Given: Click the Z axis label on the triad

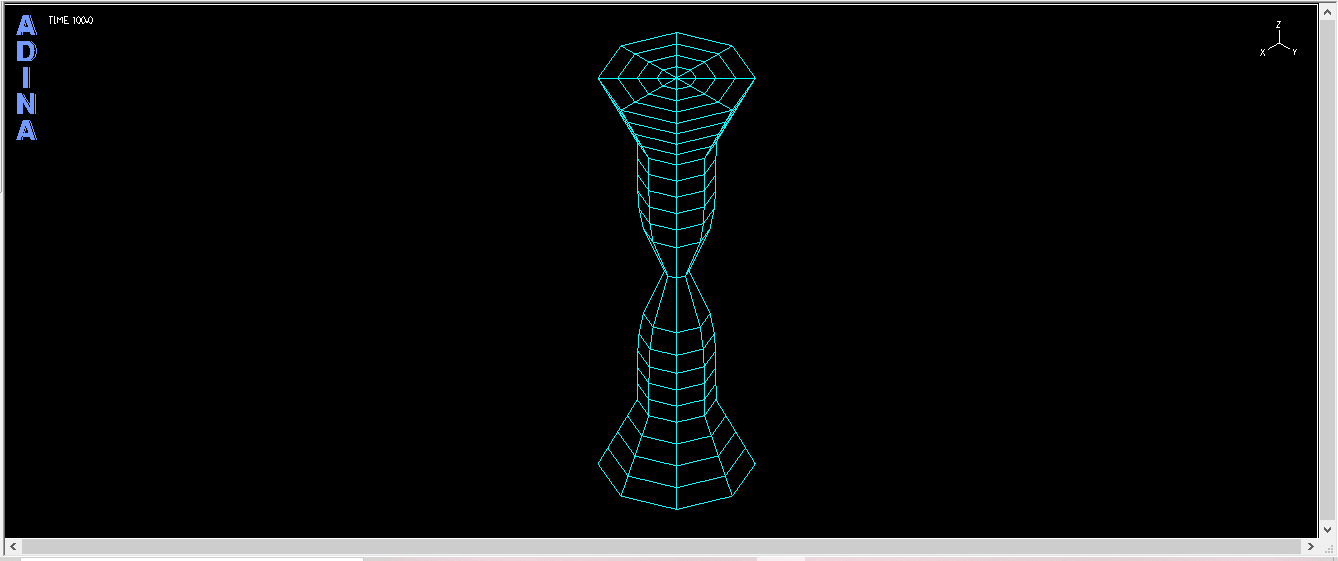Looking at the screenshot, I should [1278, 24].
